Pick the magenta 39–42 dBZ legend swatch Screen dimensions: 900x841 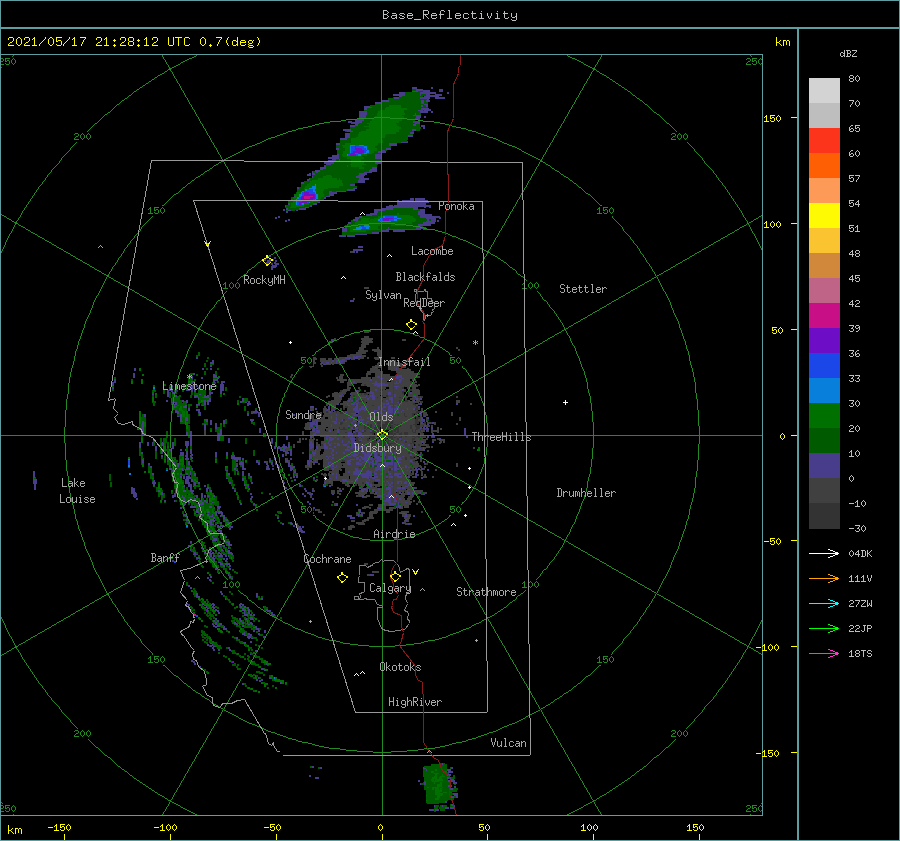click(824, 315)
